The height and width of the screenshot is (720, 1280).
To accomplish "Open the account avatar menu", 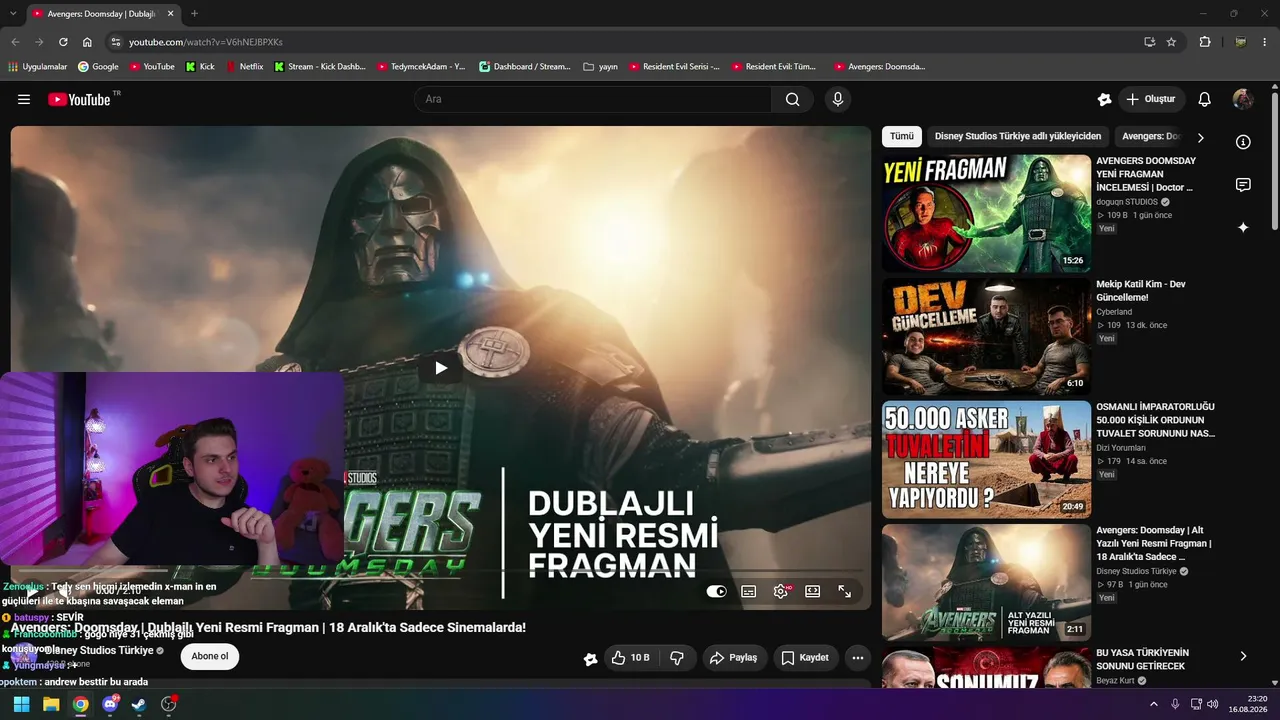I will click(x=1243, y=99).
